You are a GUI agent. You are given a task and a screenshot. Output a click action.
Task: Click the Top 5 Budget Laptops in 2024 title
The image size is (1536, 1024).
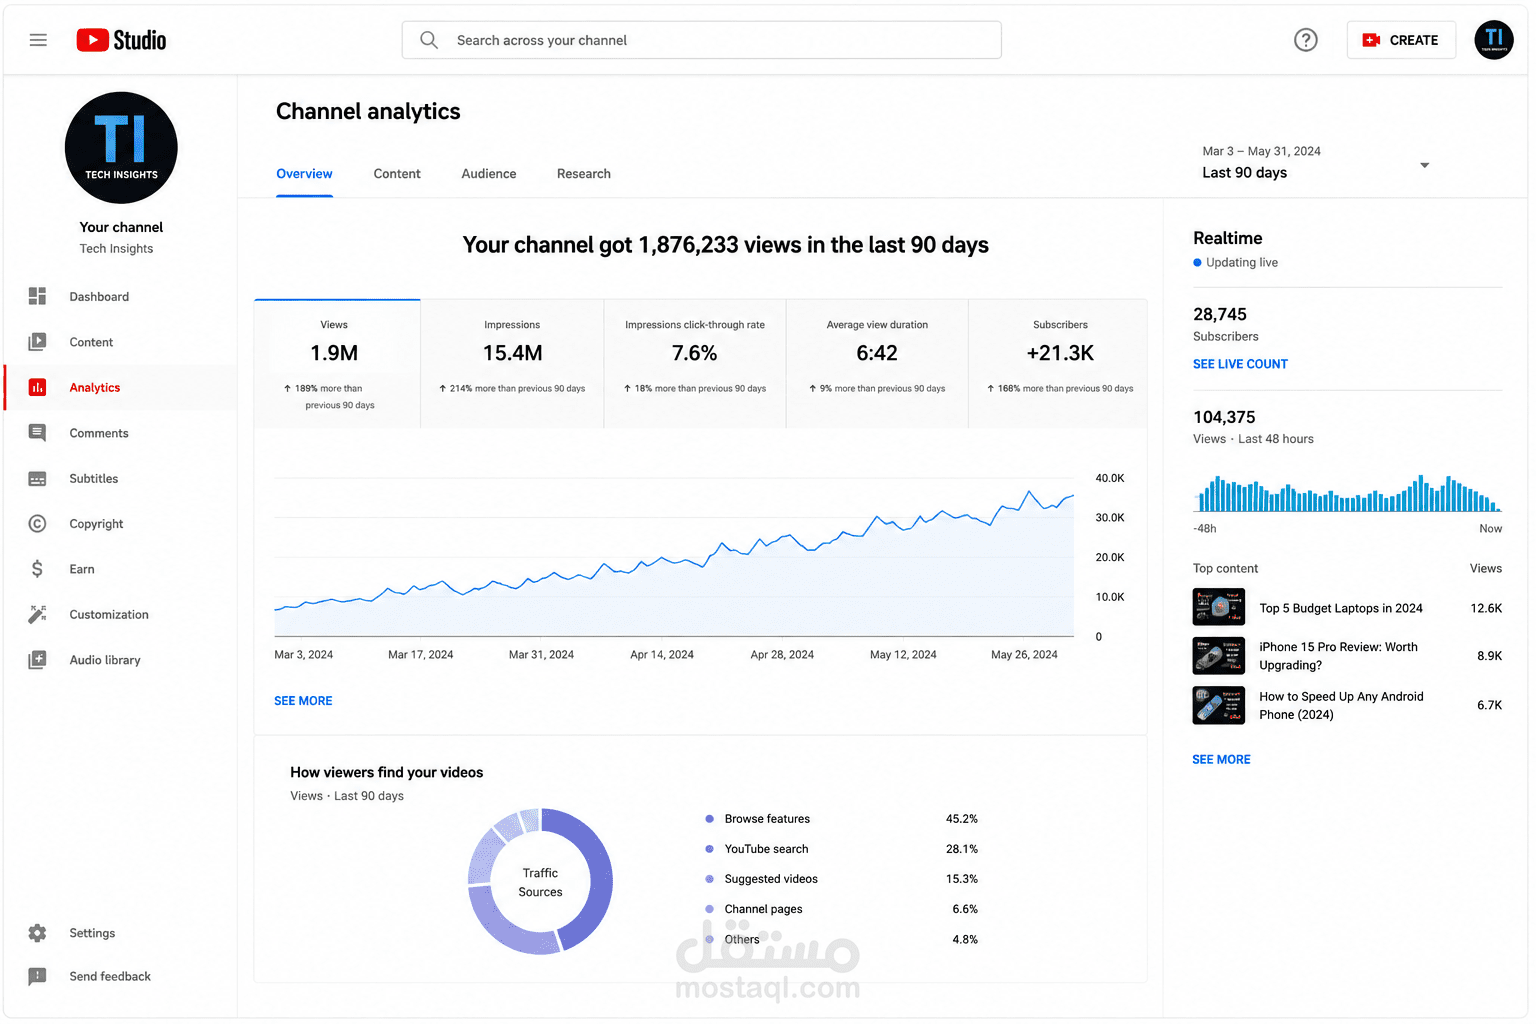tap(1341, 608)
